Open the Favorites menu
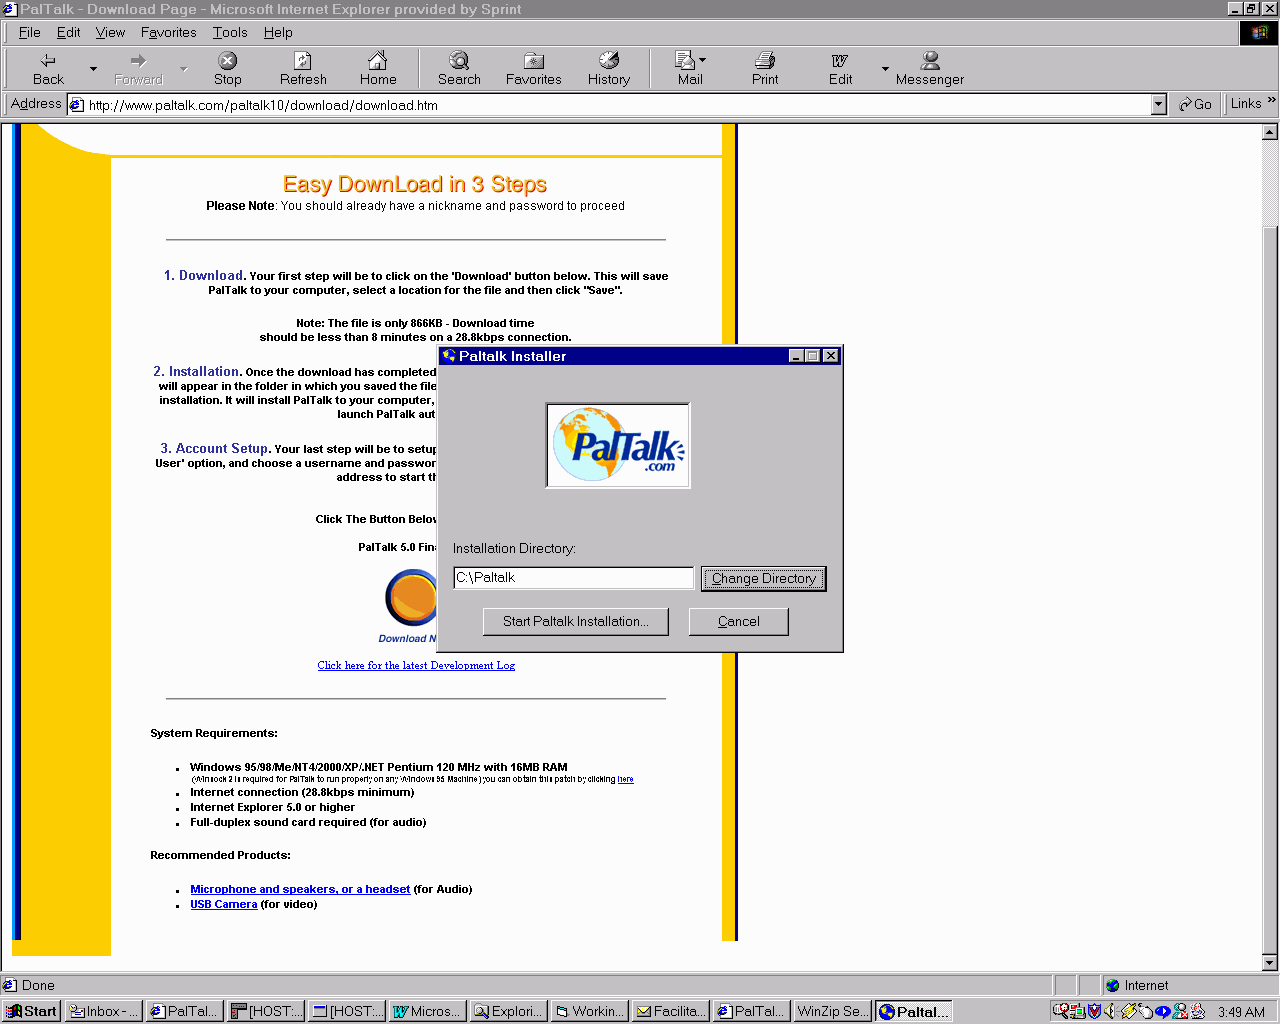This screenshot has height=1024, width=1280. tap(169, 32)
